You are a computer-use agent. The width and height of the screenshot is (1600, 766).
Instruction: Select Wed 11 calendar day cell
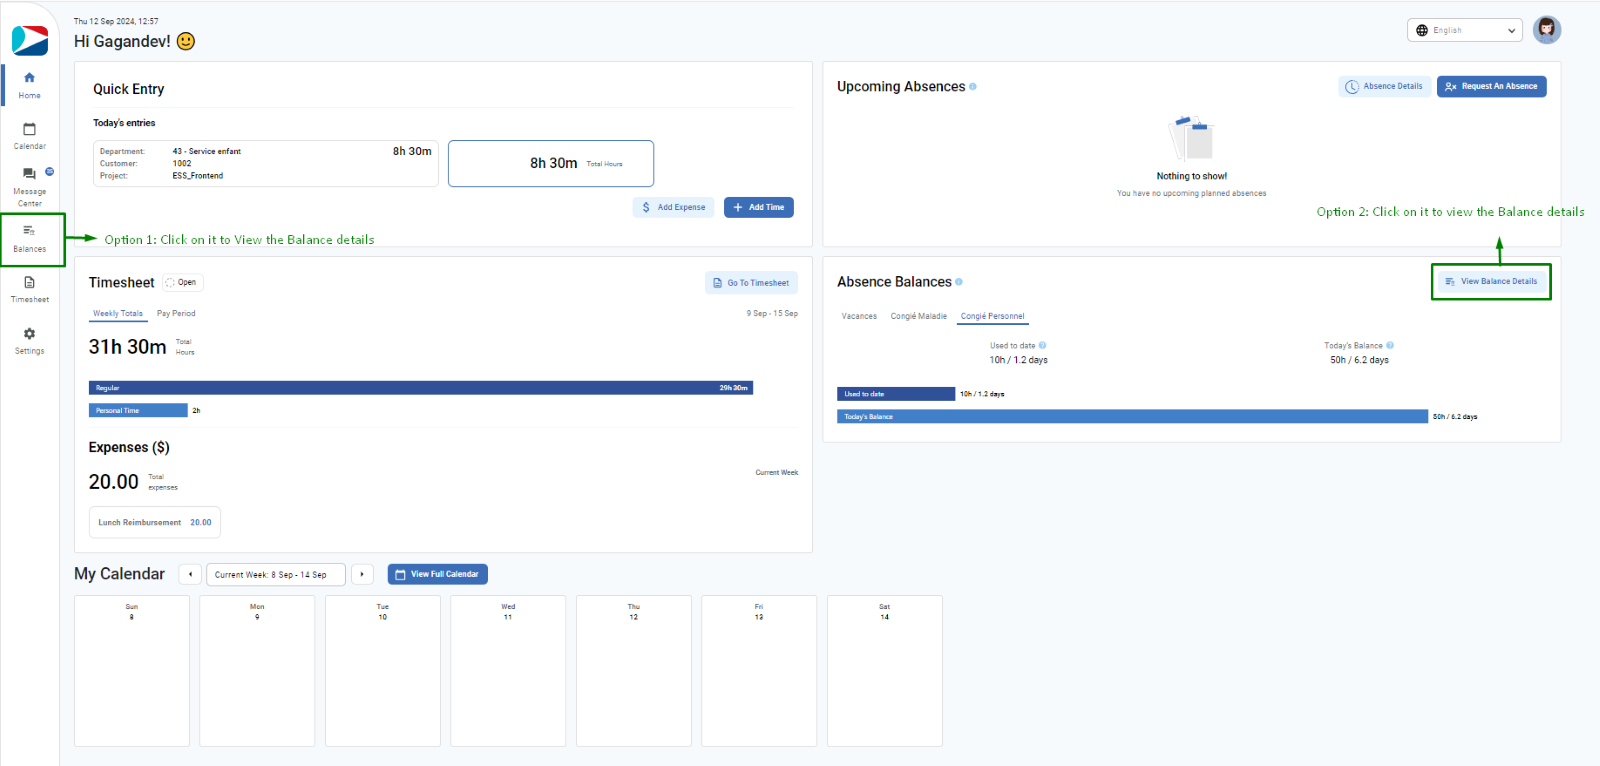point(508,671)
